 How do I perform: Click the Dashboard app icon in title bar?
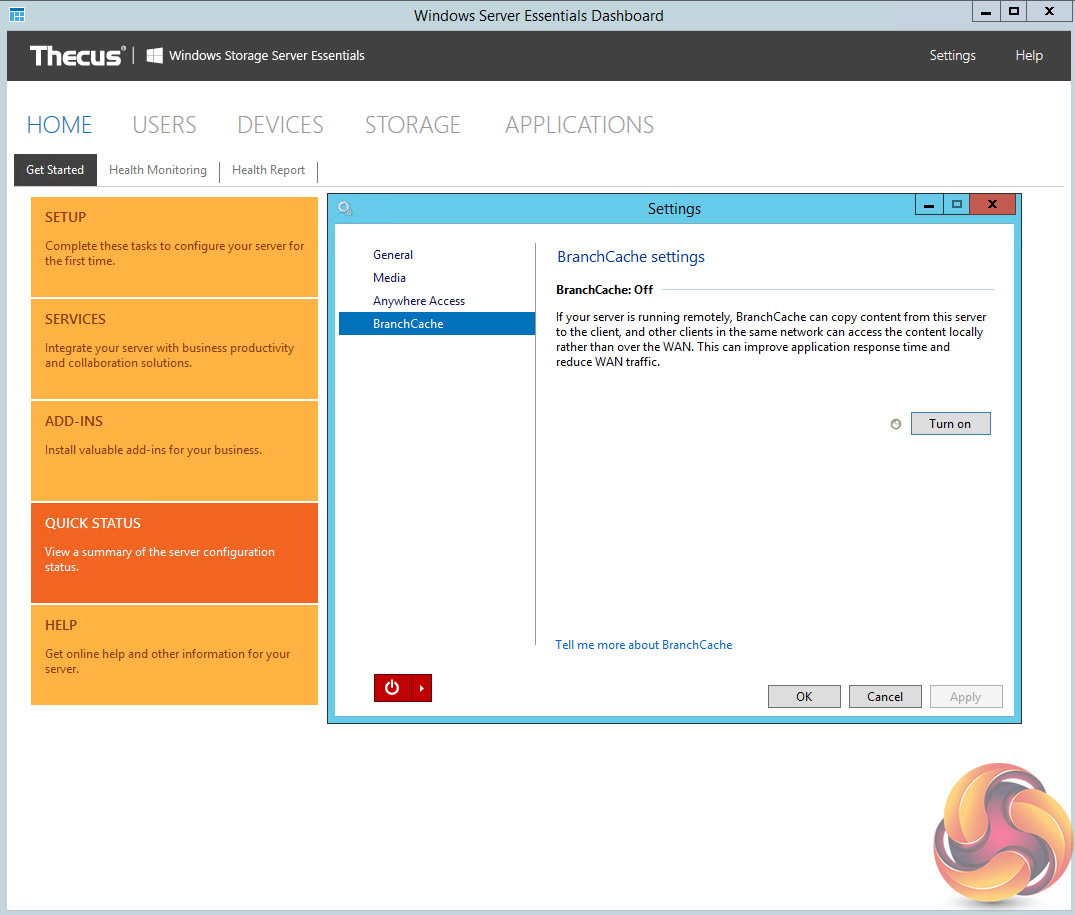point(17,14)
